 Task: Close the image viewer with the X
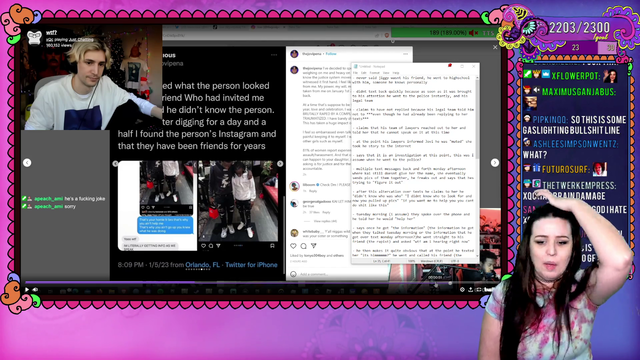click(x=495, y=47)
